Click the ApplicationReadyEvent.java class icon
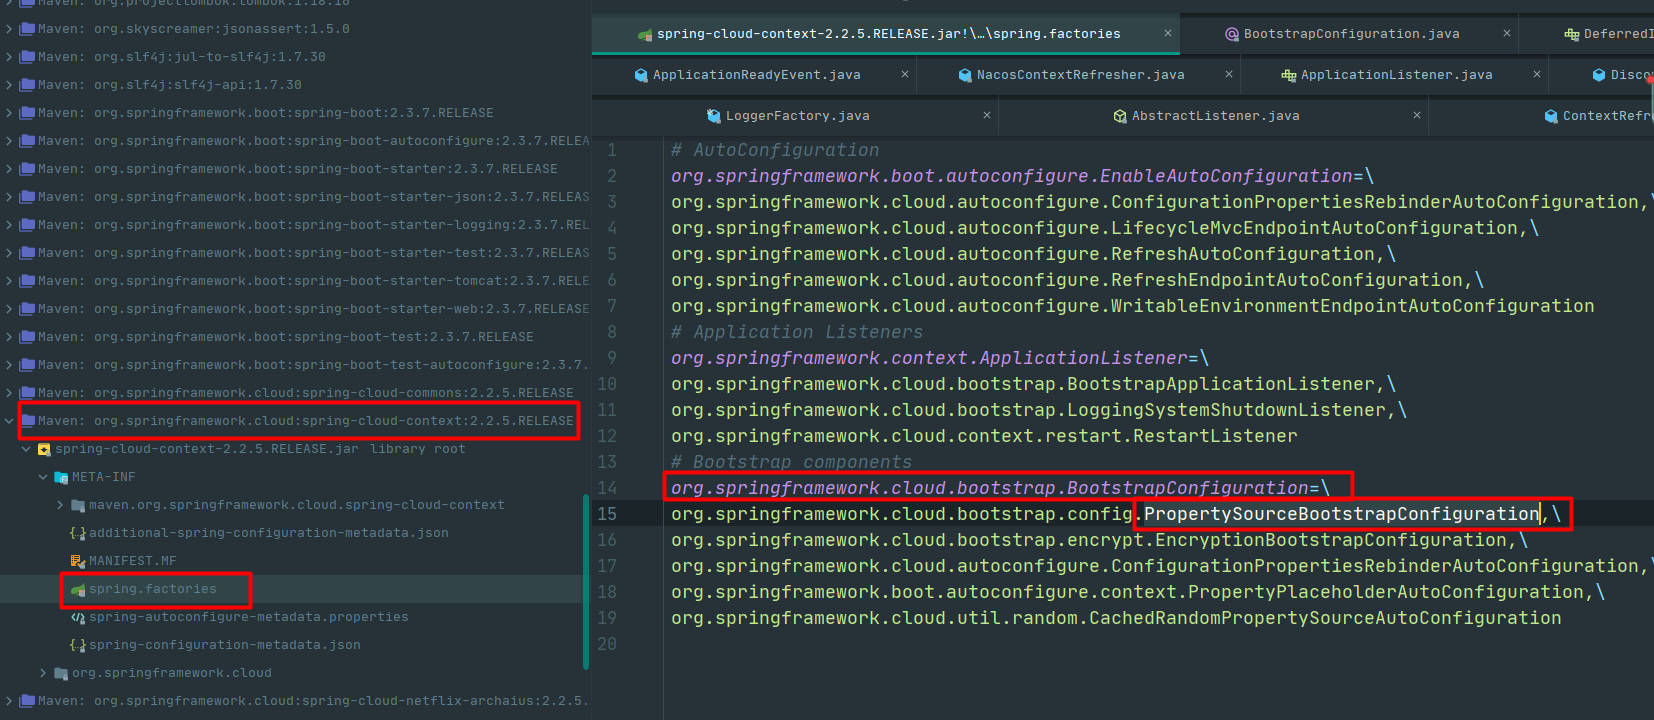 click(641, 75)
